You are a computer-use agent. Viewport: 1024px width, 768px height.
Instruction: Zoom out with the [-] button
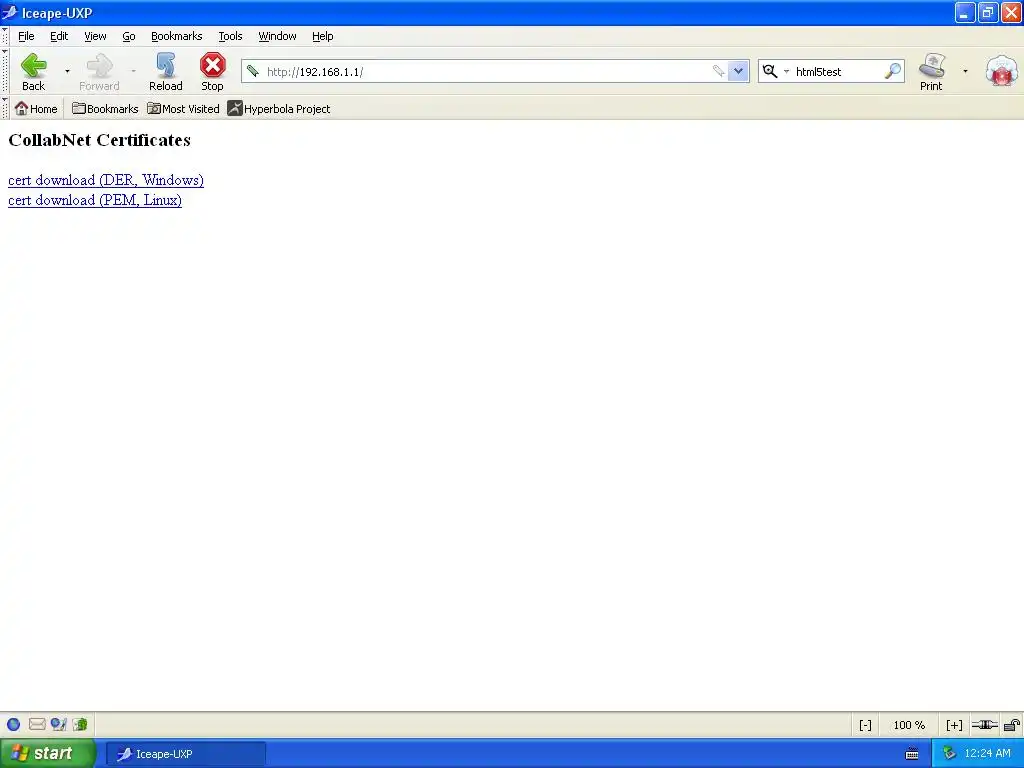click(x=865, y=725)
